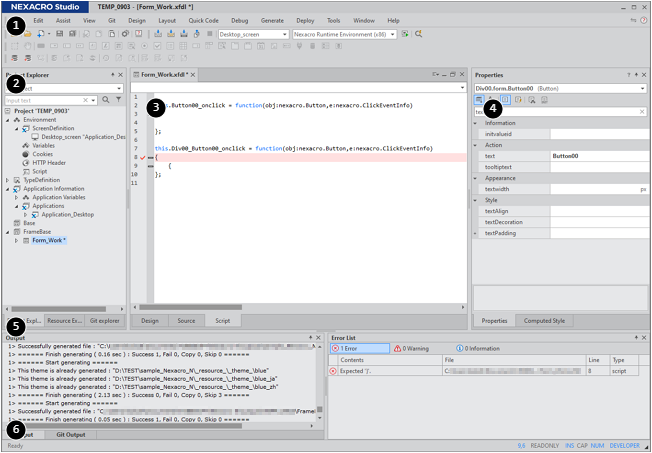
Task: Open the Nexacro Runtime Environment dropdown
Action: tap(393, 34)
